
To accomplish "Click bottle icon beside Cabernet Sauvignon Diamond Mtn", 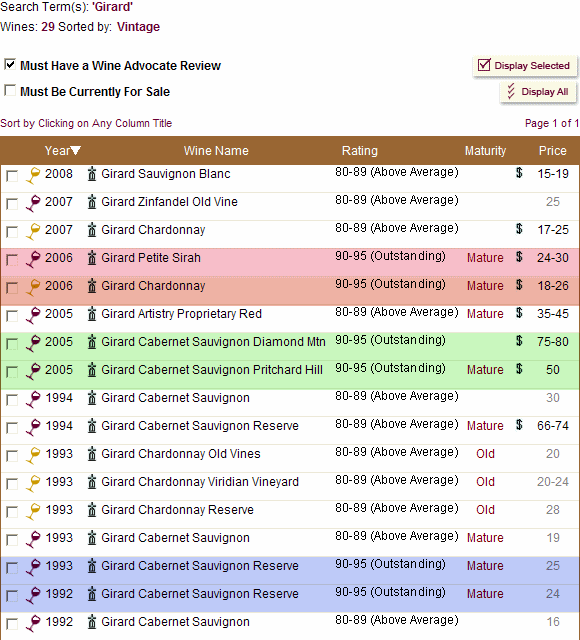I will pyautogui.click(x=92, y=342).
